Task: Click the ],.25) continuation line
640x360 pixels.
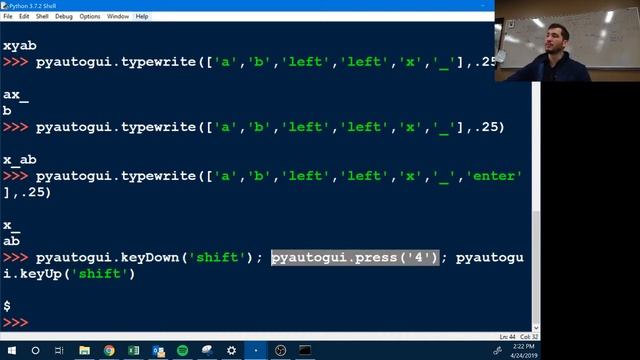Action: [27, 192]
